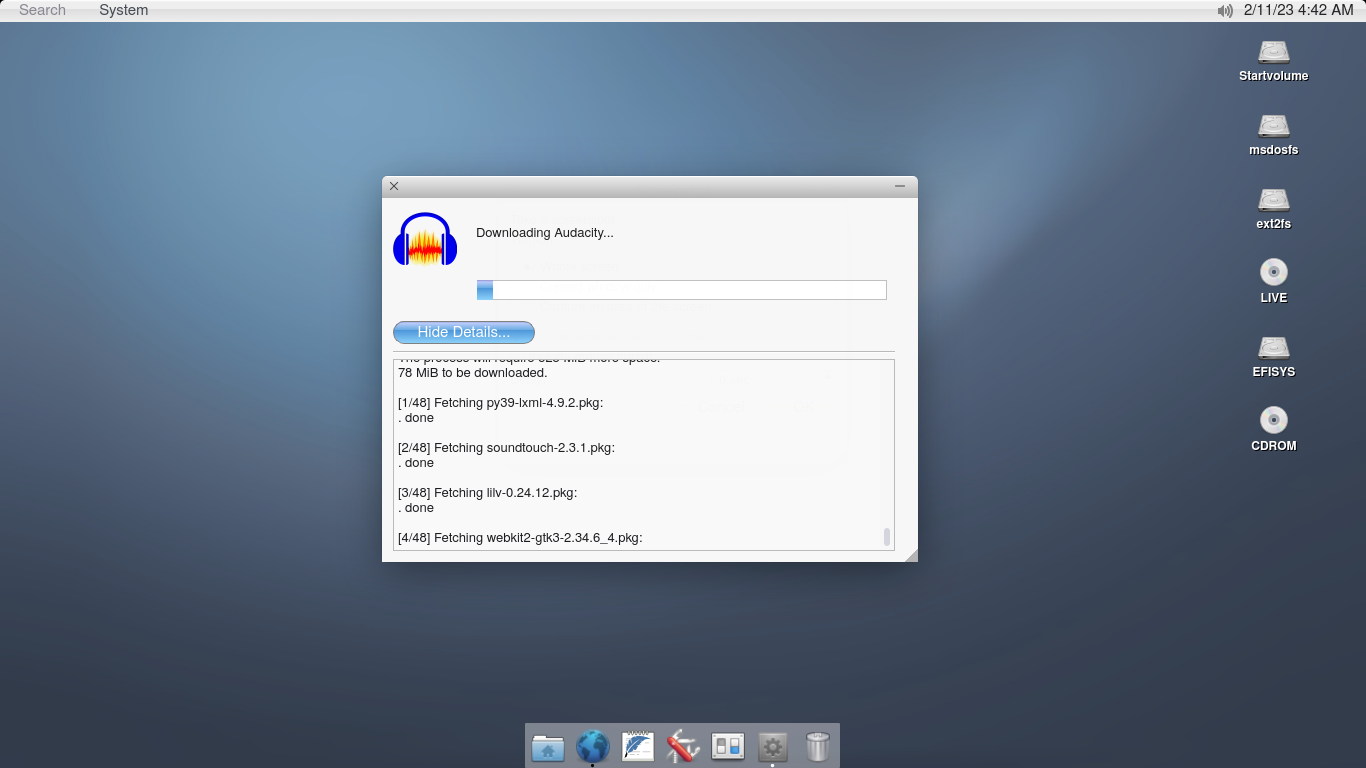Screen dimensions: 1366x768
Task: Launch the globe web browser in the dock
Action: click(593, 746)
